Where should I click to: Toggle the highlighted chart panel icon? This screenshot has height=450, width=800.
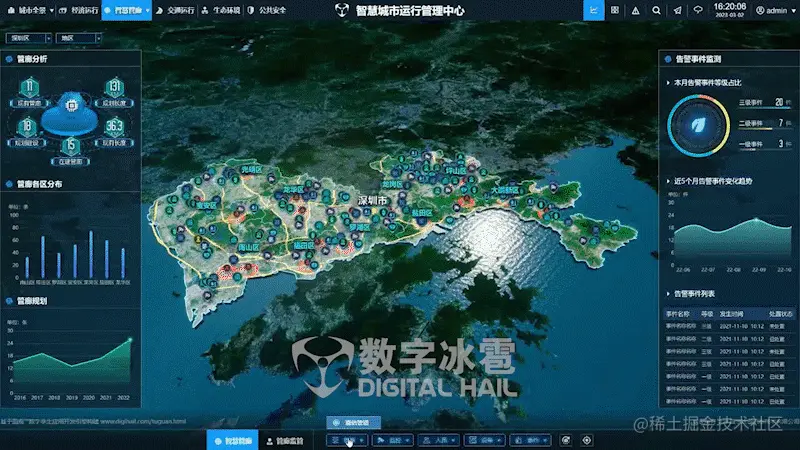(x=594, y=10)
